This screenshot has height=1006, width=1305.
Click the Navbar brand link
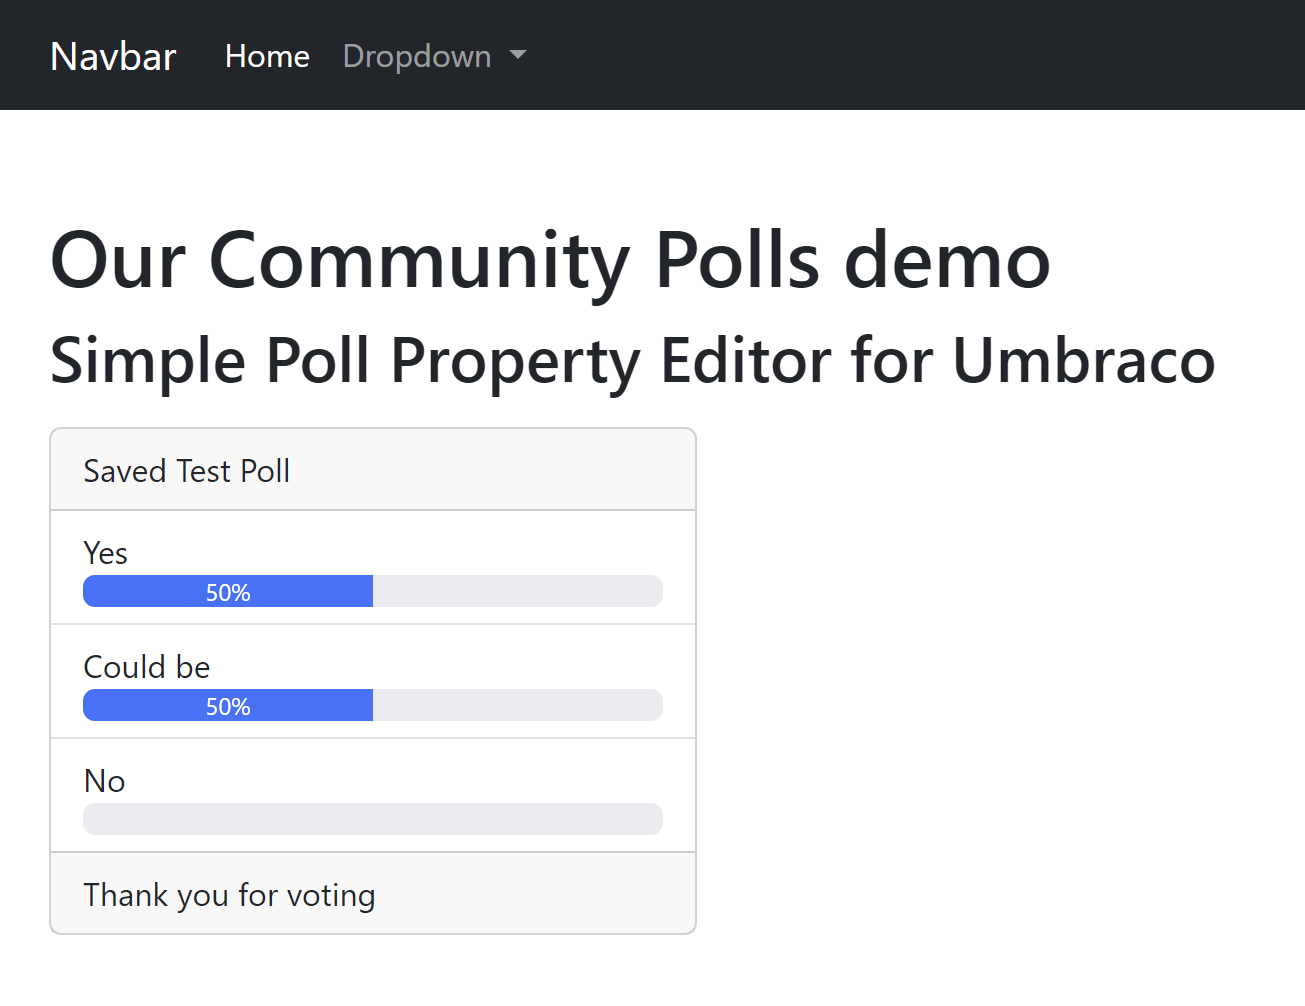coord(113,56)
